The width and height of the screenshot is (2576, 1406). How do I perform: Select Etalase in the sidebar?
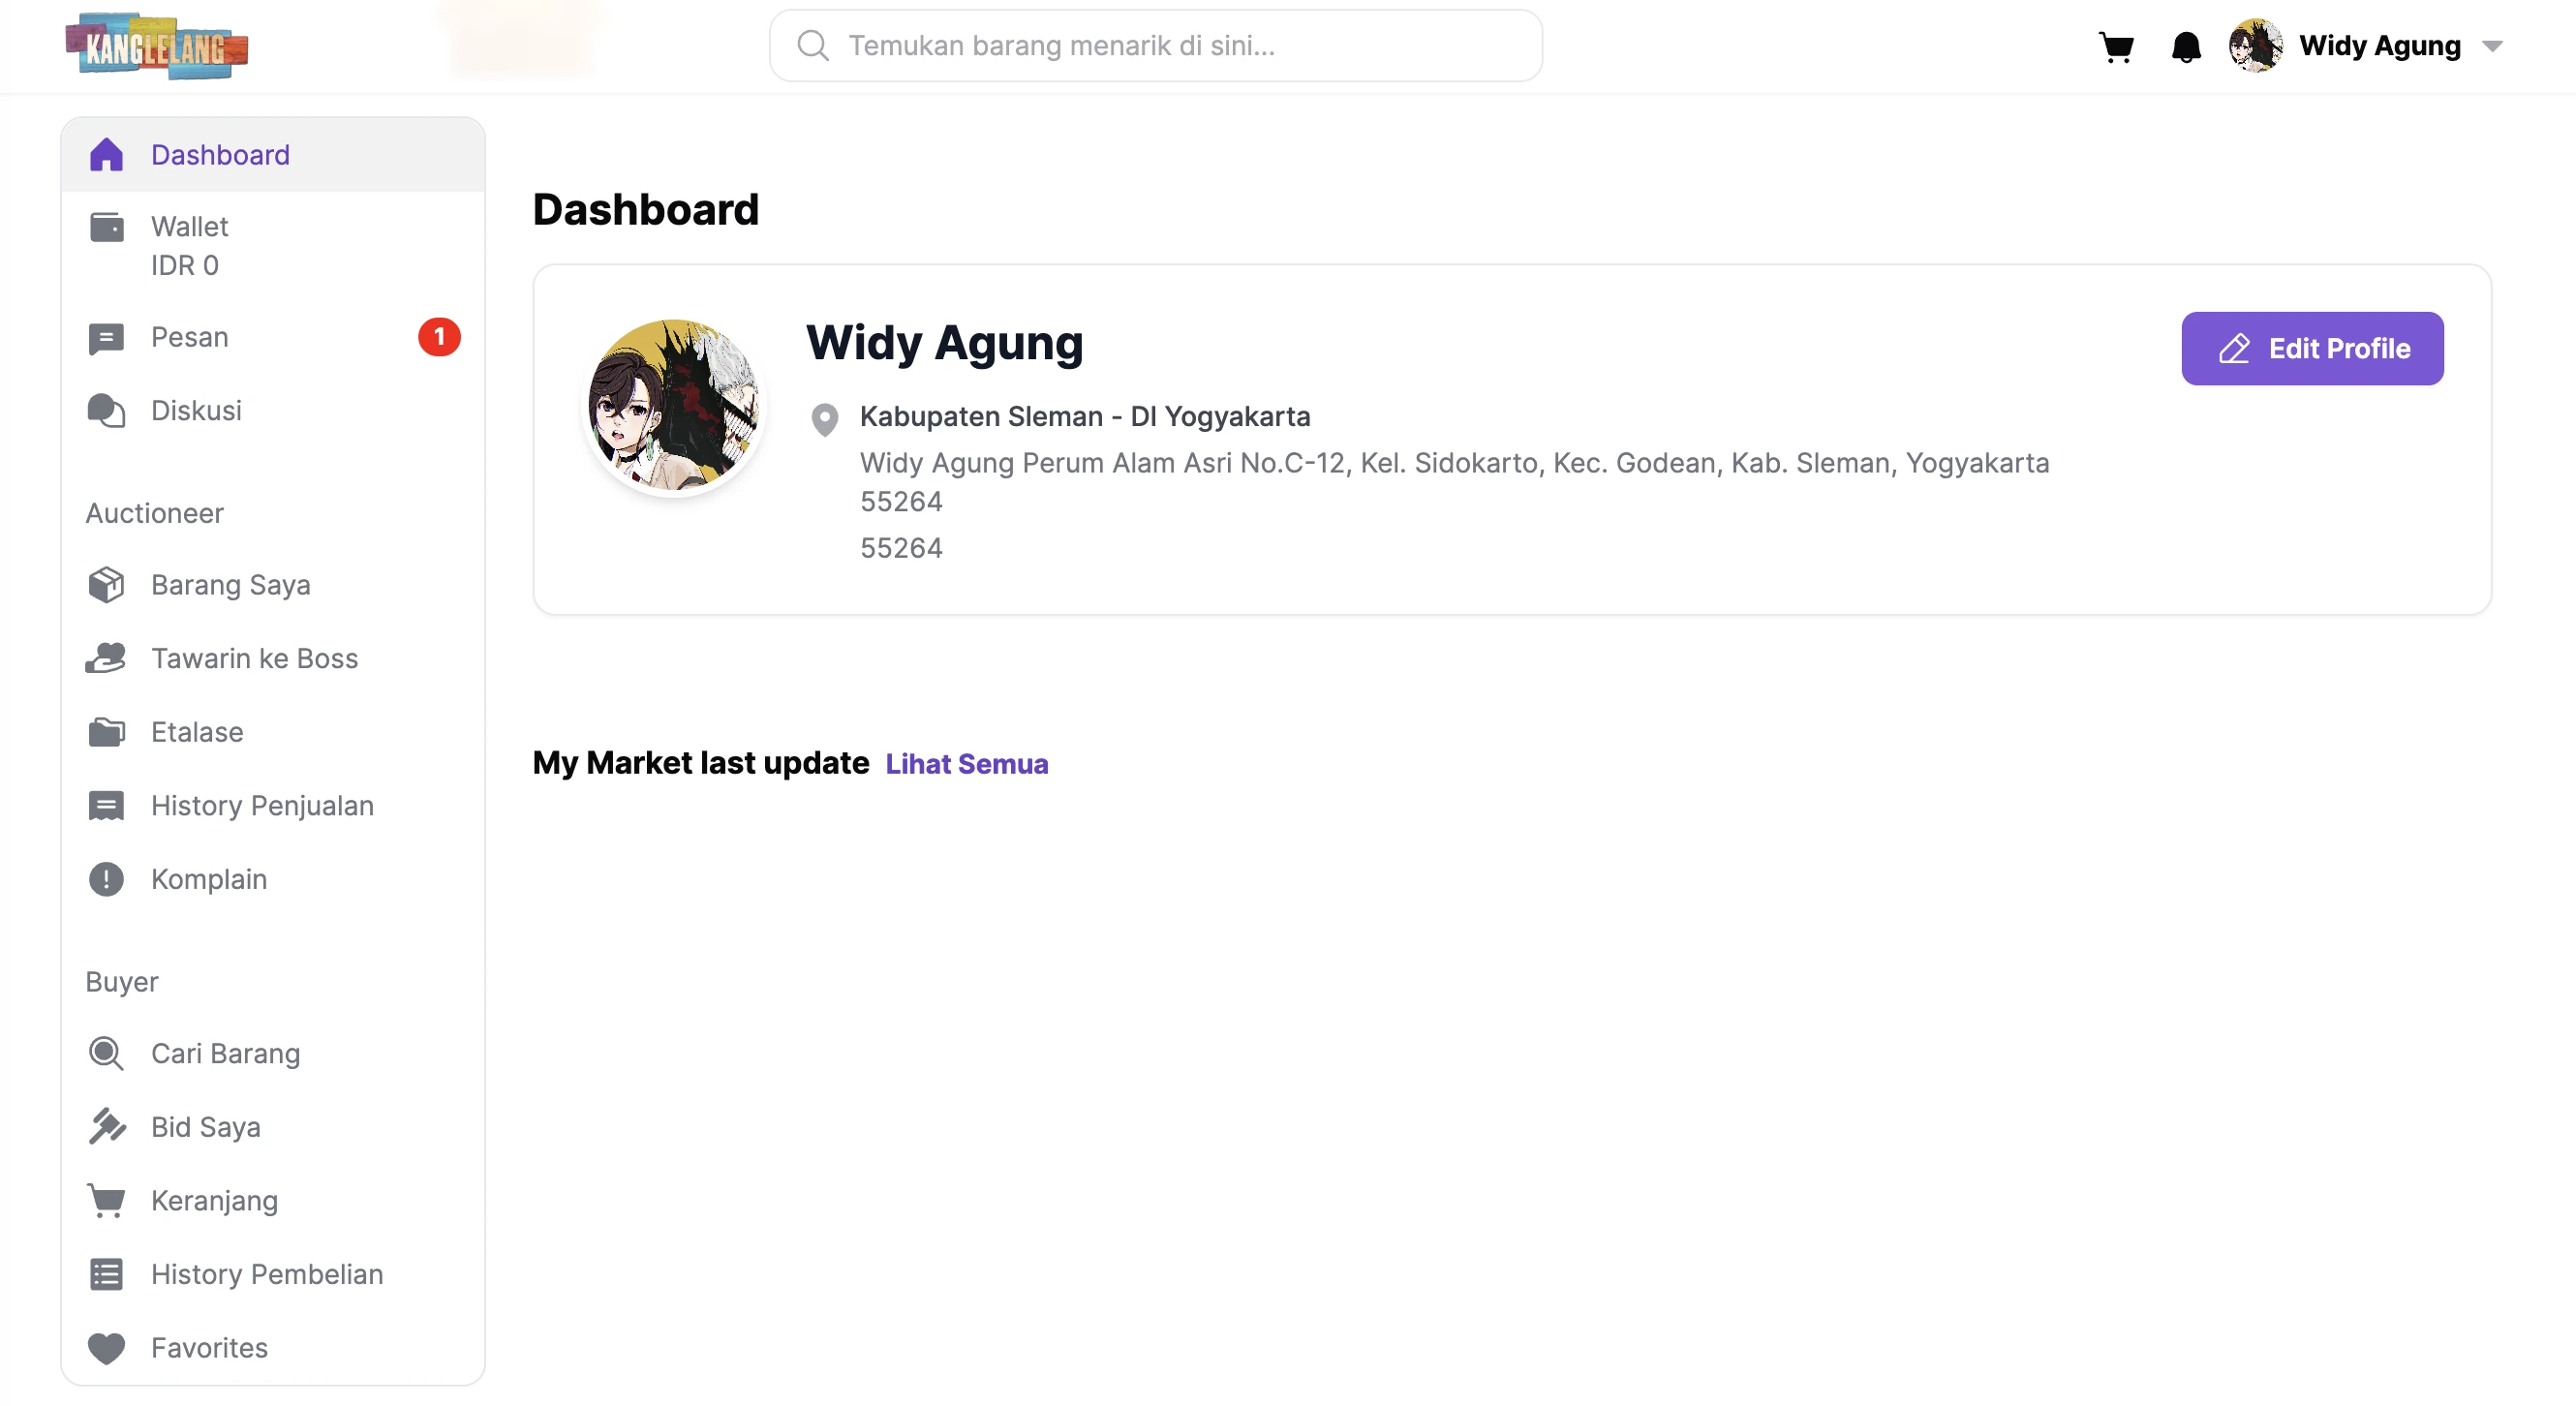(x=273, y=732)
